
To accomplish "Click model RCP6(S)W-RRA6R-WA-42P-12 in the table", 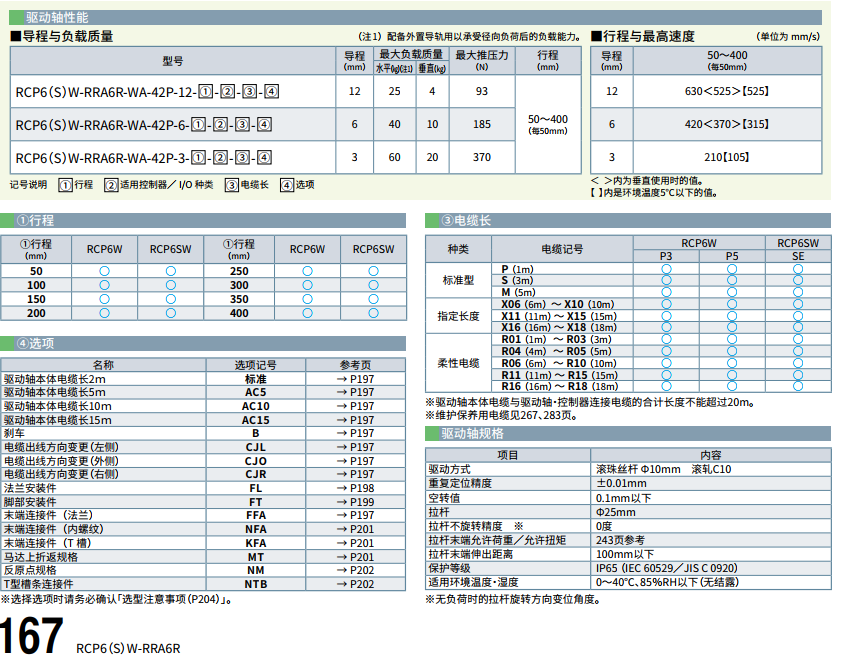I will (147, 92).
